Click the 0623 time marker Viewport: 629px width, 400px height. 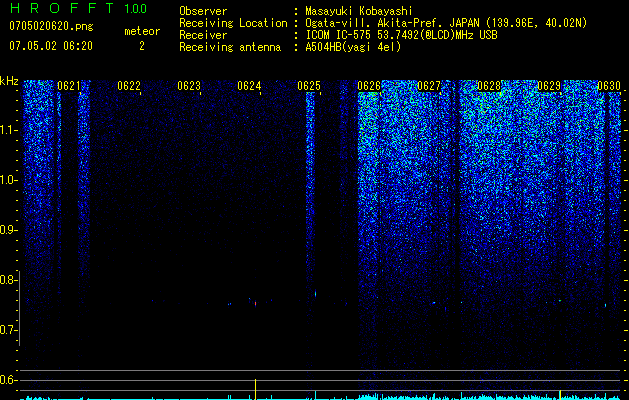[x=189, y=86]
